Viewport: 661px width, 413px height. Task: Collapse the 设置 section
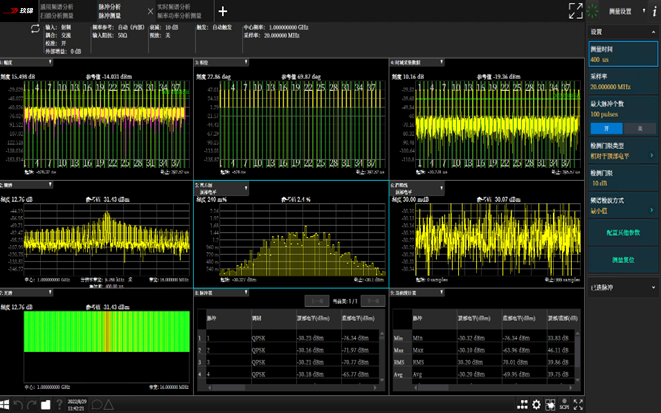coord(653,32)
